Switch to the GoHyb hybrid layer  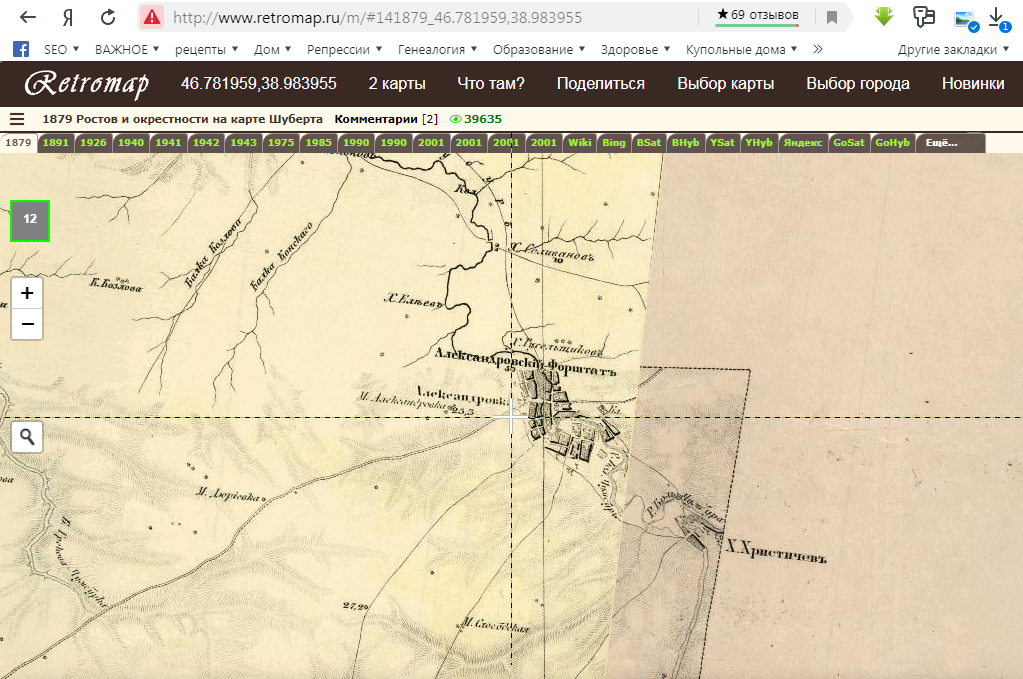click(892, 143)
